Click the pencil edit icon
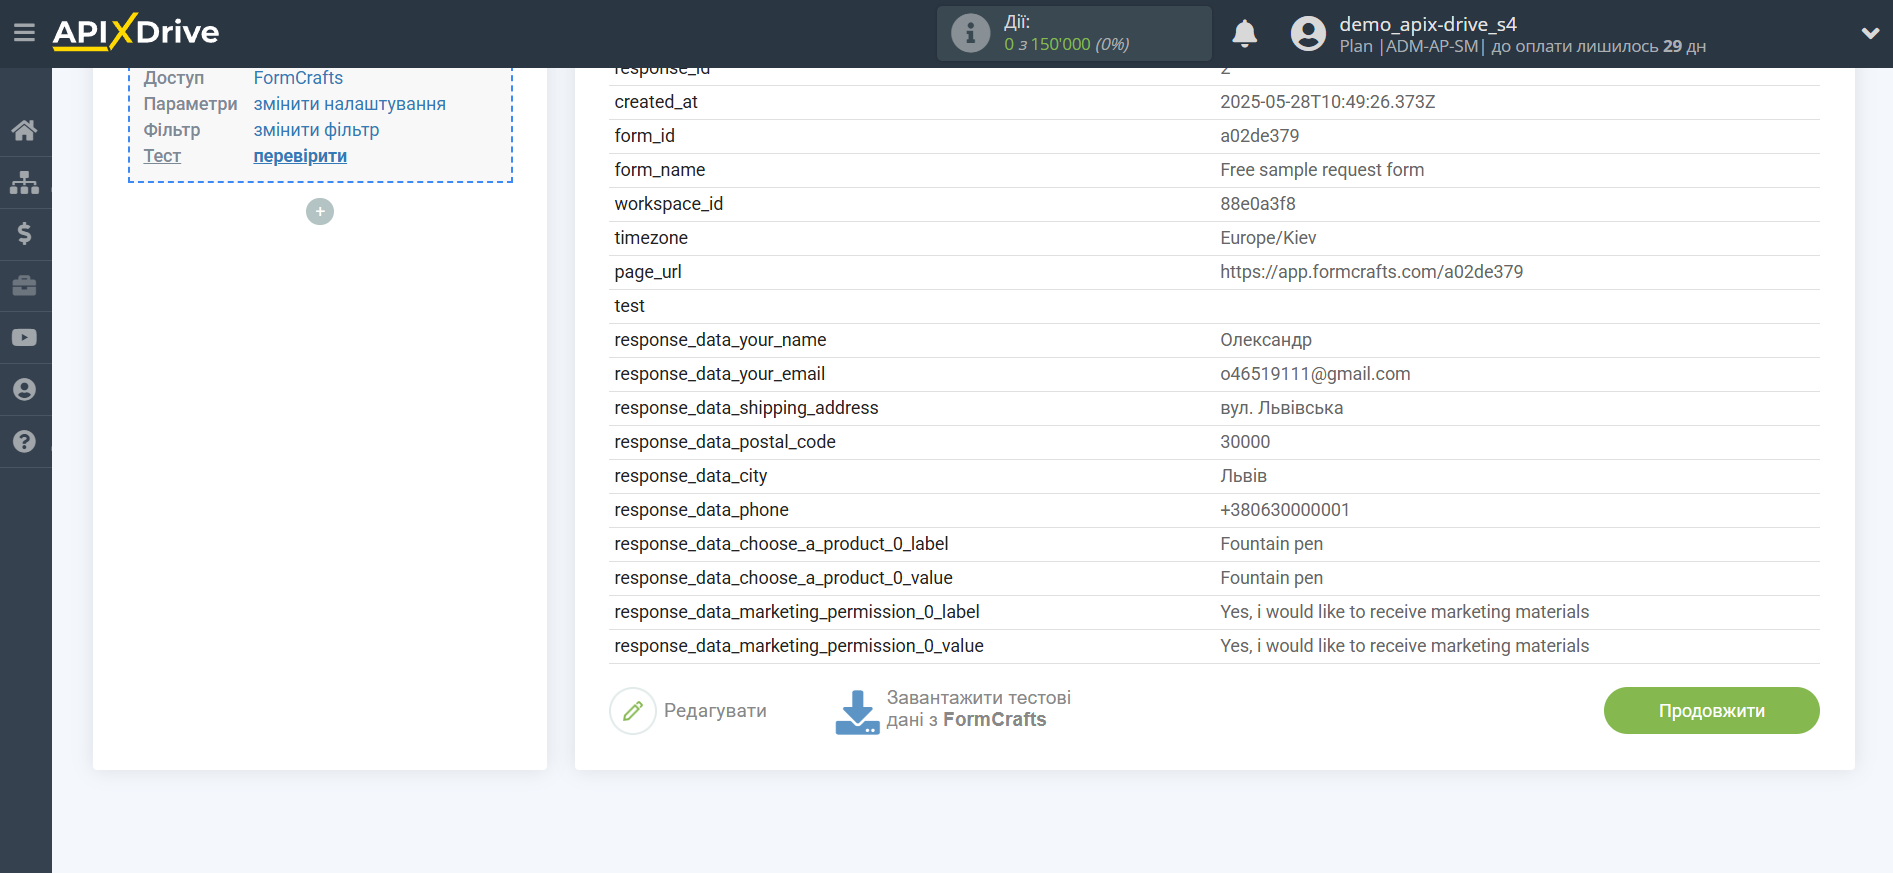This screenshot has height=873, width=1893. coord(633,711)
